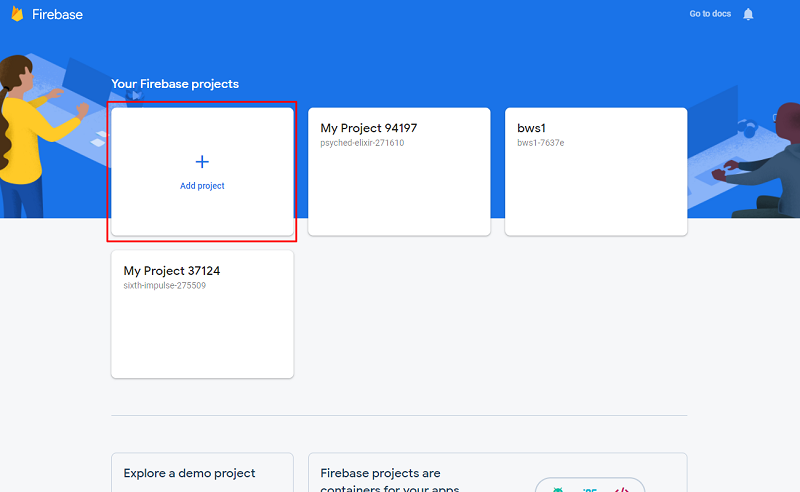Click the Firebase projects are containers card

(x=497, y=473)
